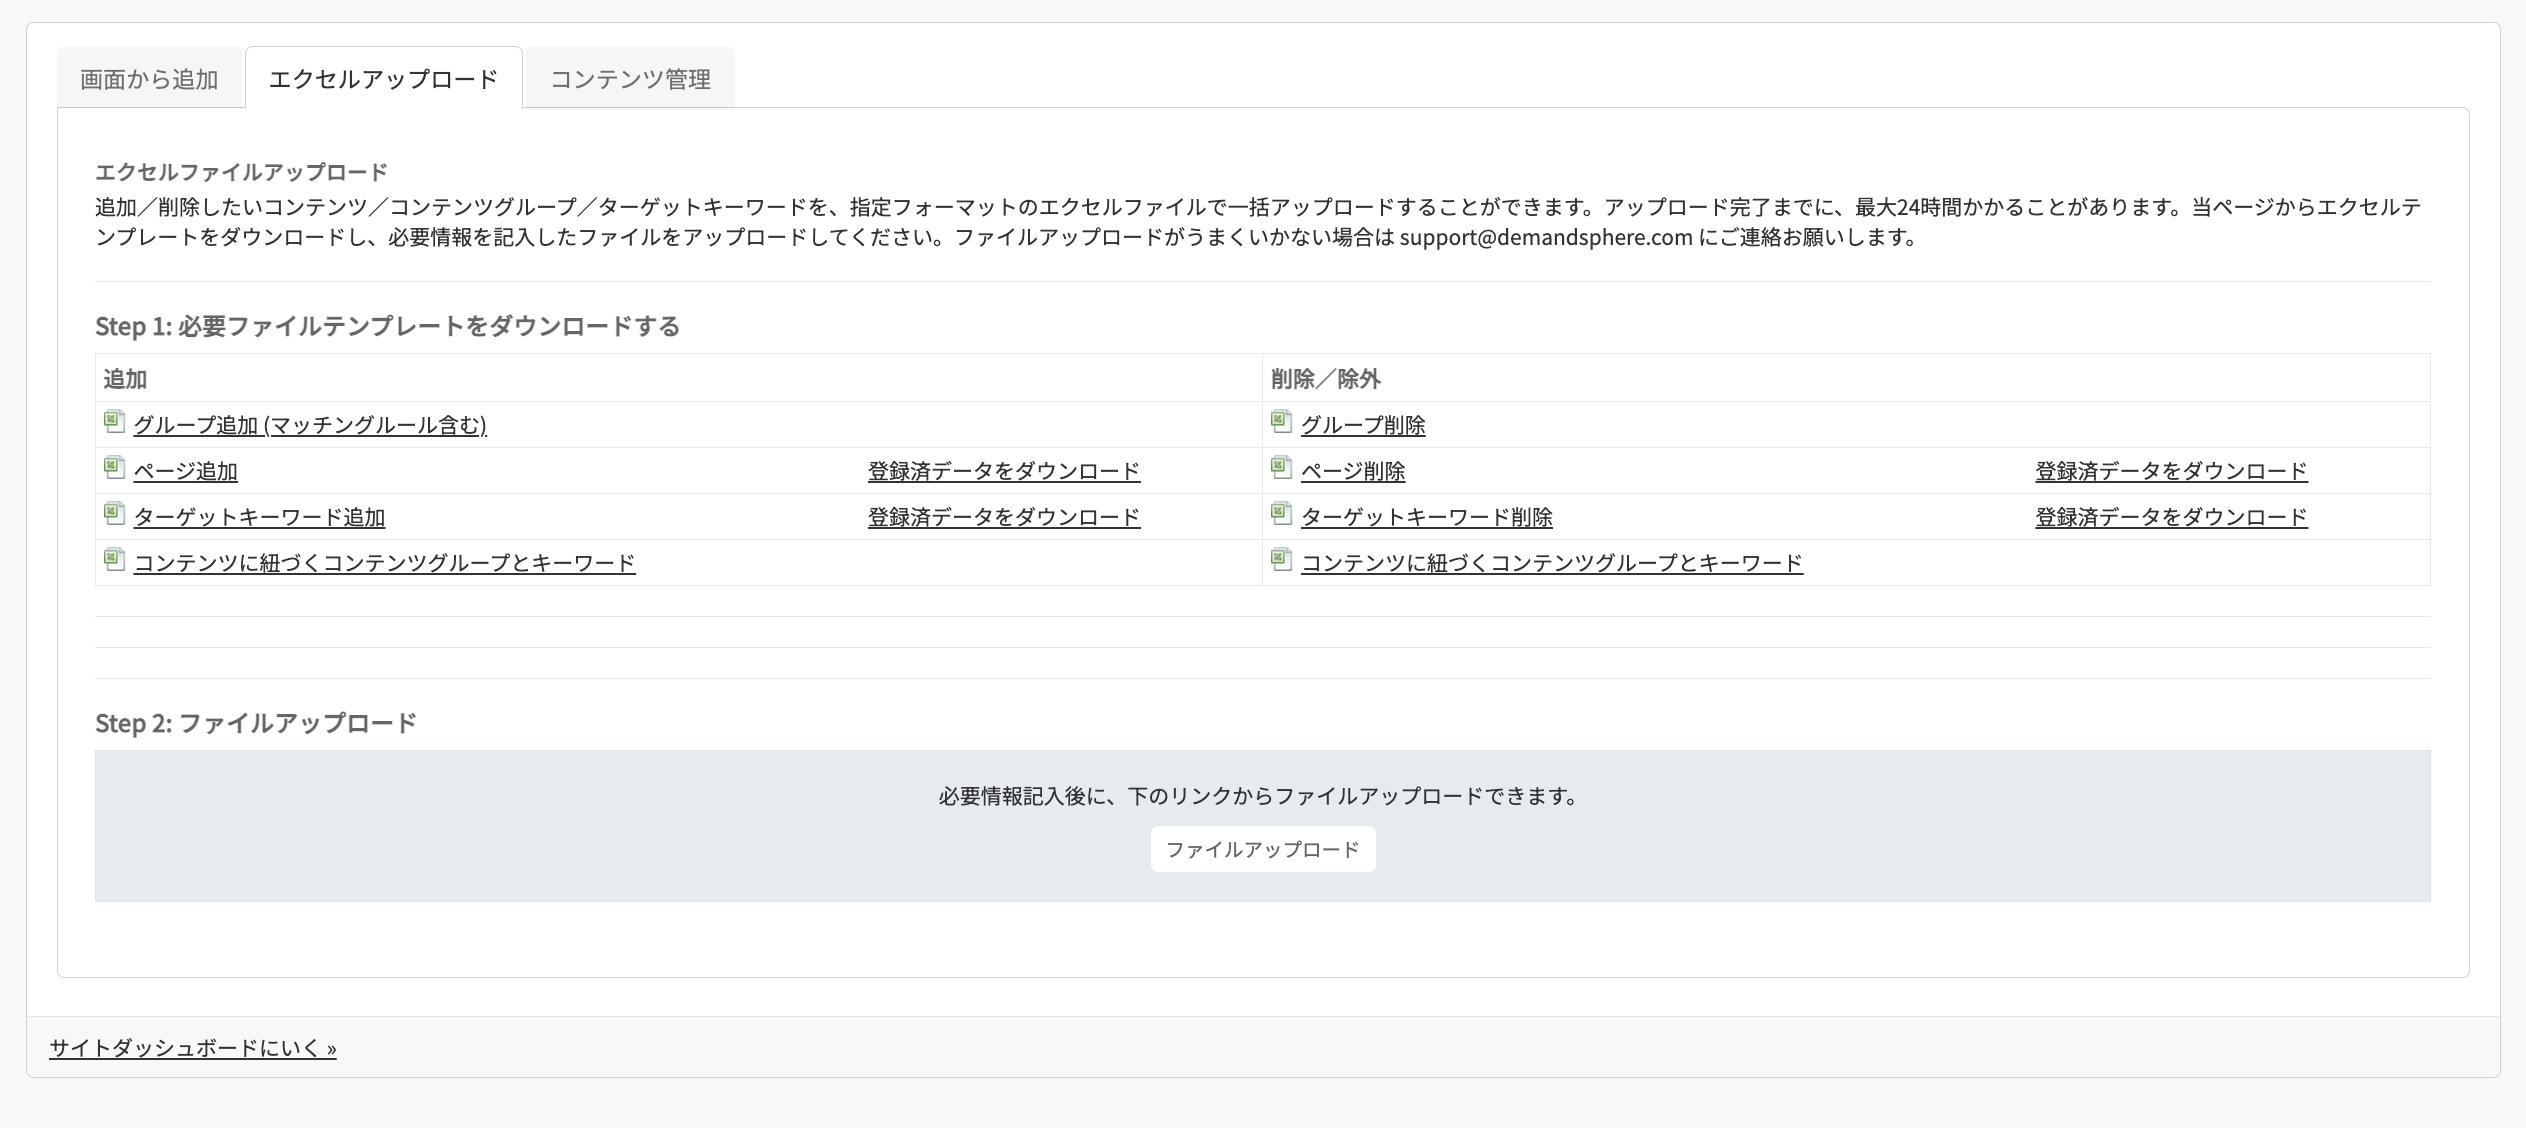Download the グループ削除 template
The height and width of the screenshot is (1128, 2526).
pyautogui.click(x=1363, y=425)
